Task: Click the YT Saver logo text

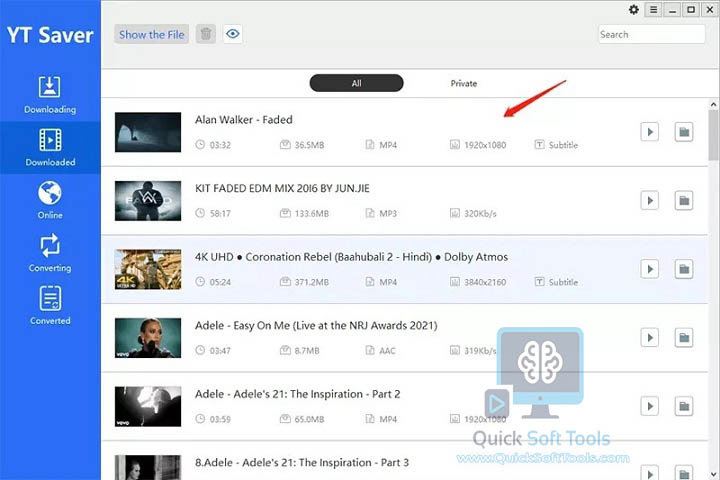Action: point(50,35)
